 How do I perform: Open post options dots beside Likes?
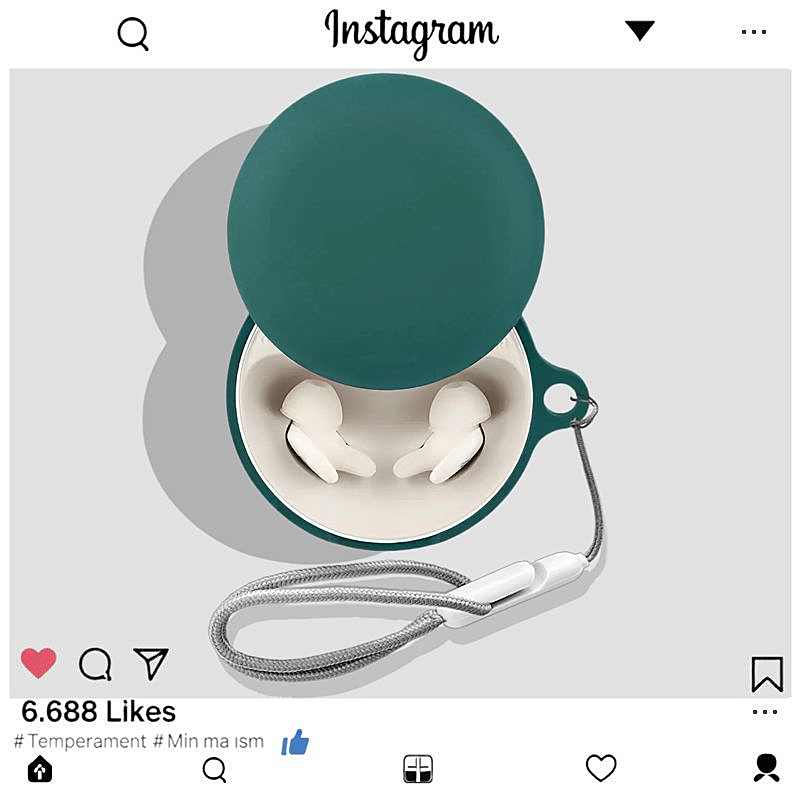click(765, 712)
